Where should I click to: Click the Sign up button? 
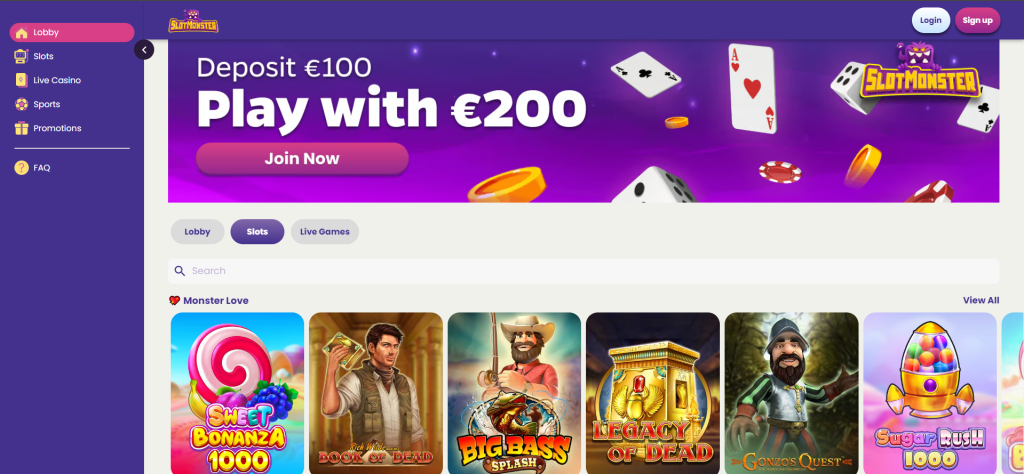click(x=978, y=20)
